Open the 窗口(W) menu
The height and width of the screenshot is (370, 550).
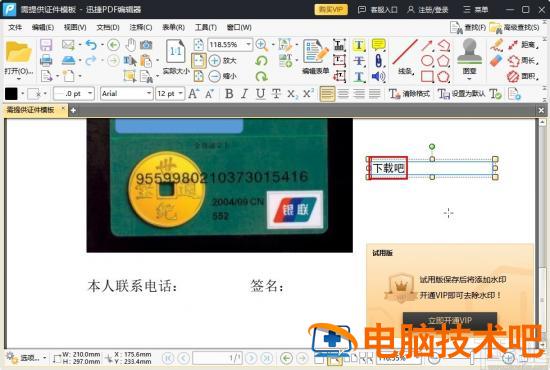click(x=239, y=27)
